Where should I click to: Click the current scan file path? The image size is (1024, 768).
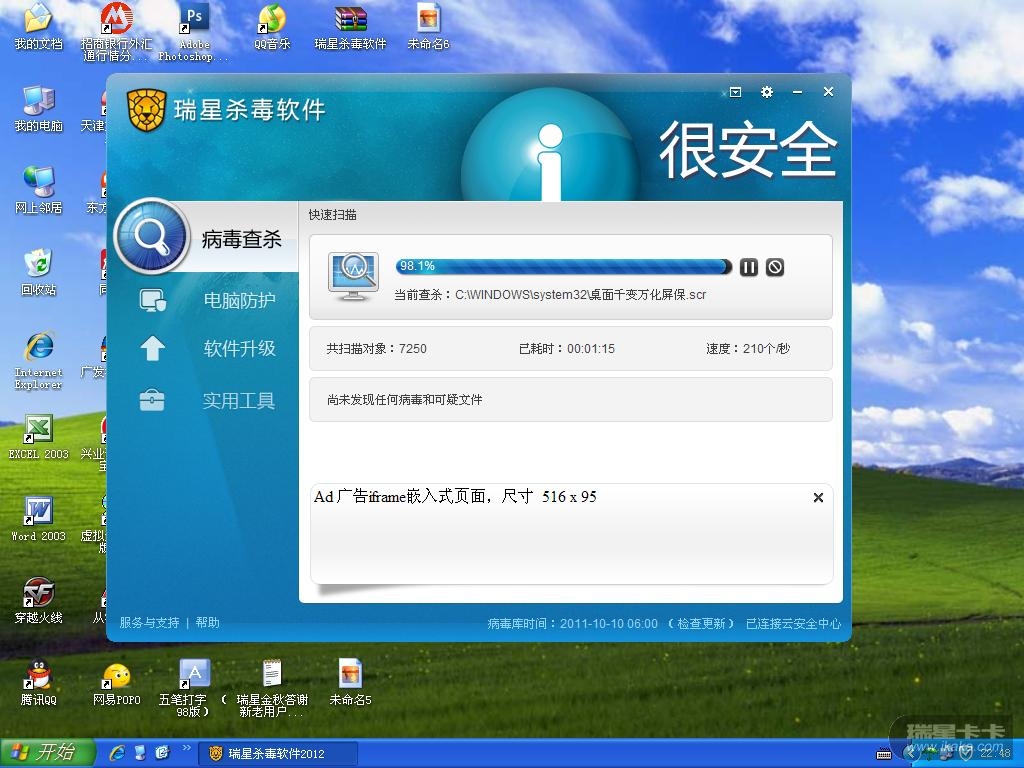click(581, 295)
